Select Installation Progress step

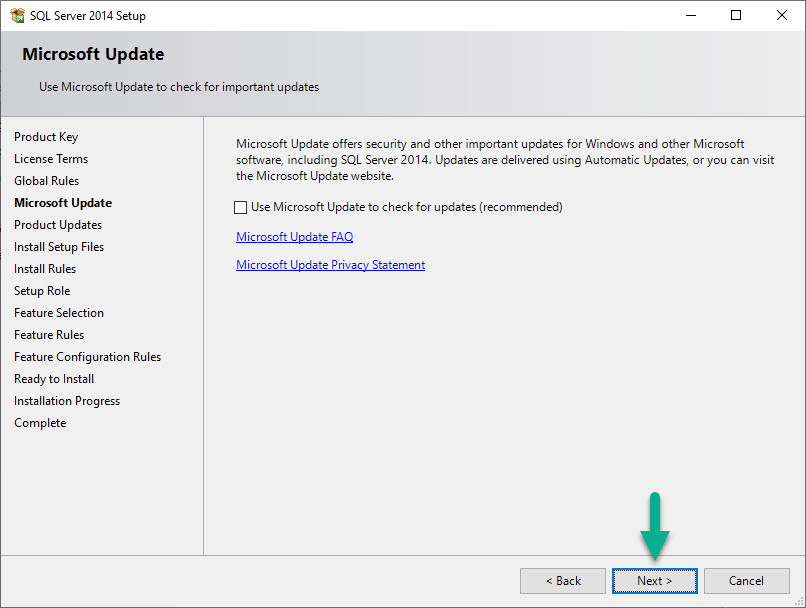67,401
